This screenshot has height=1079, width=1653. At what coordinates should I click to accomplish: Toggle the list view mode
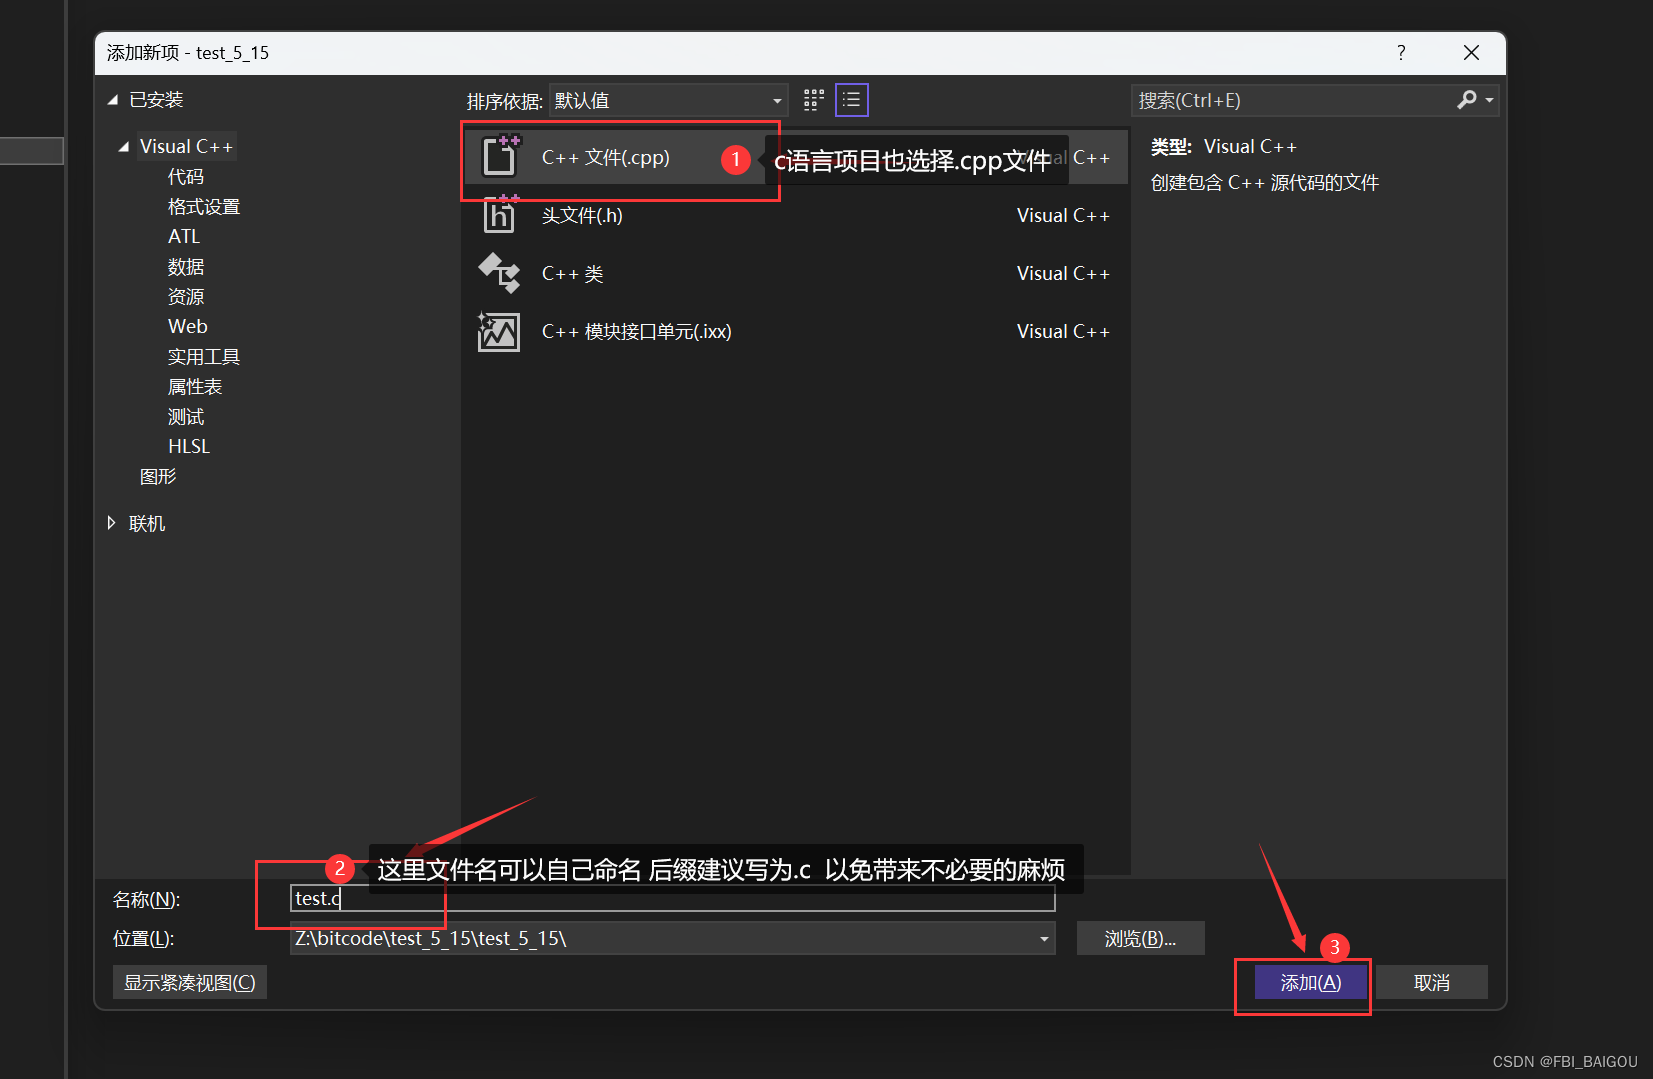(851, 99)
